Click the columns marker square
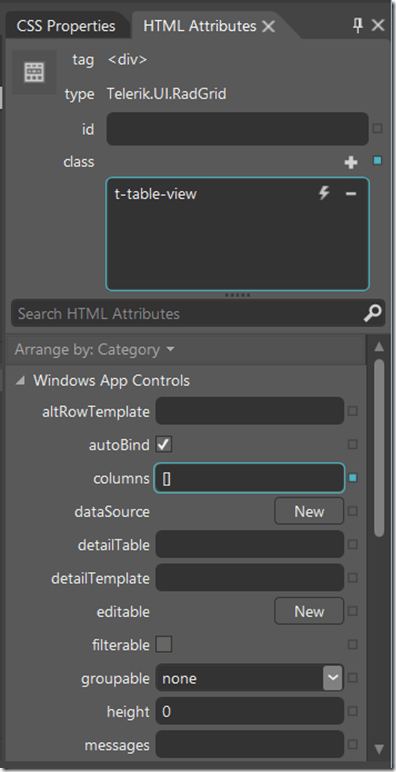The width and height of the screenshot is (396, 772). (353, 478)
